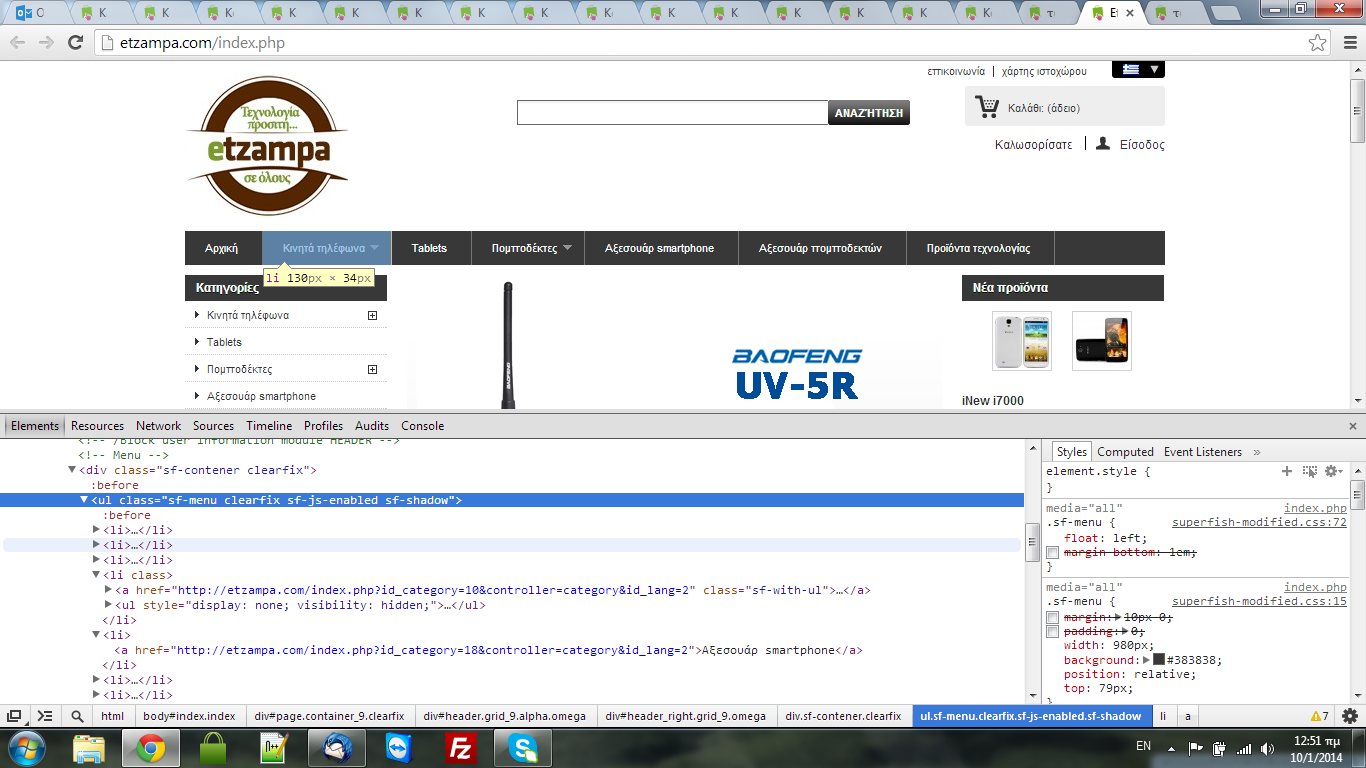Screen dimensions: 1366x768
Task: Expand Κινητά τηλέφωνα in the Κατηγορίες sidebar
Action: click(372, 315)
